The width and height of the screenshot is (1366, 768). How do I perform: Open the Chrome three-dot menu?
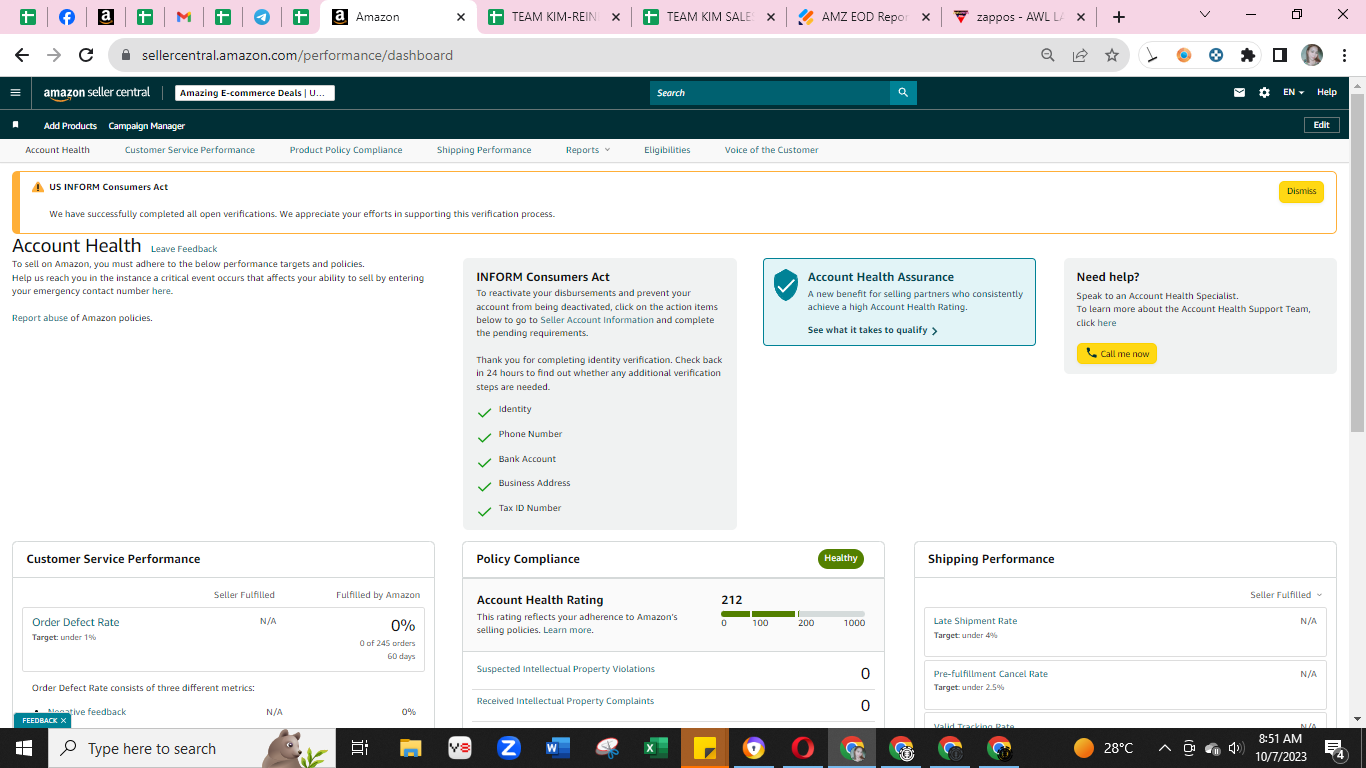coord(1342,55)
